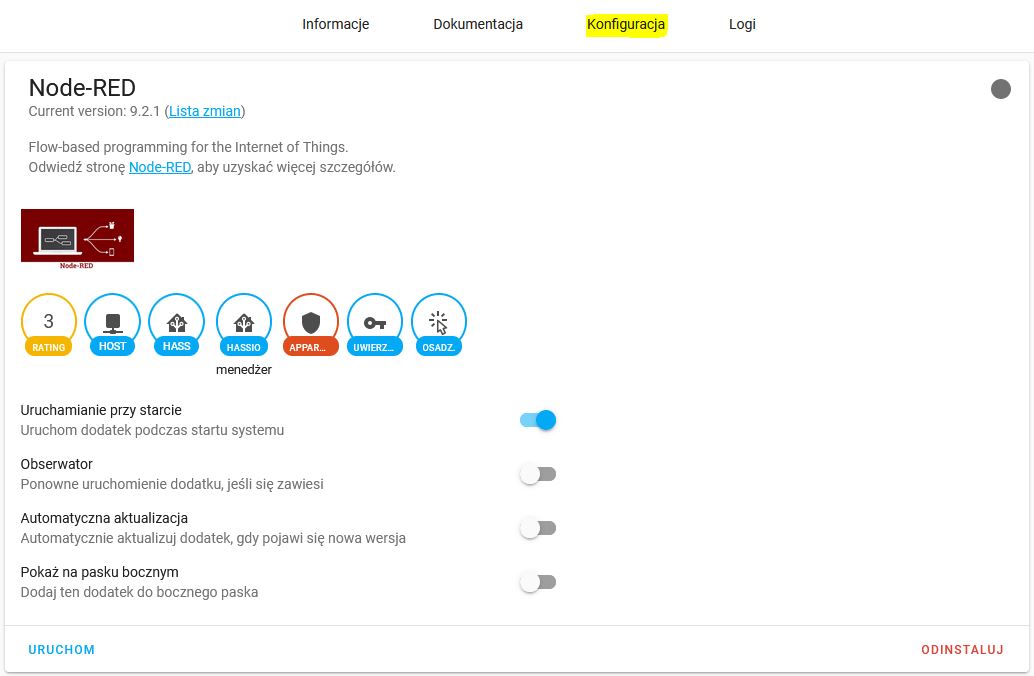The height and width of the screenshot is (676, 1034).
Task: Click the rating 3 badge icon
Action: point(48,322)
